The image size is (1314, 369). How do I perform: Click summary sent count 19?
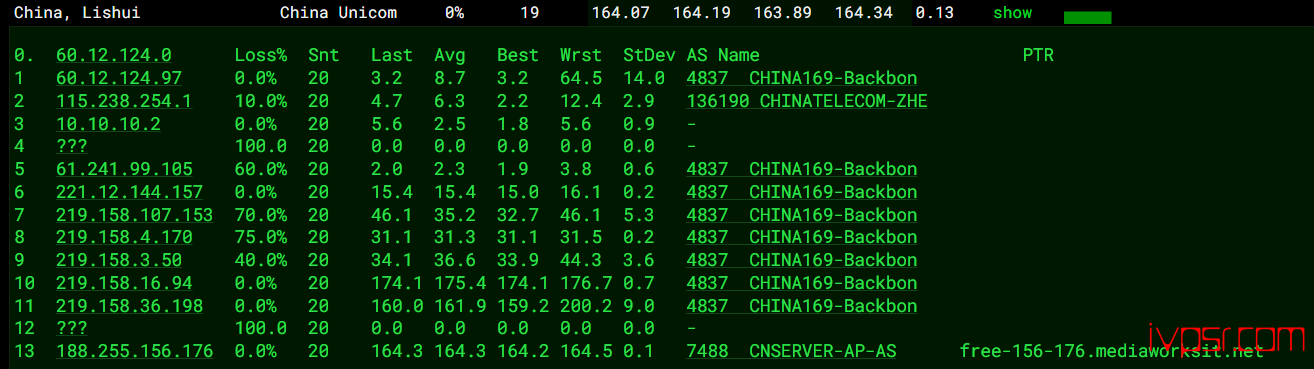click(530, 13)
